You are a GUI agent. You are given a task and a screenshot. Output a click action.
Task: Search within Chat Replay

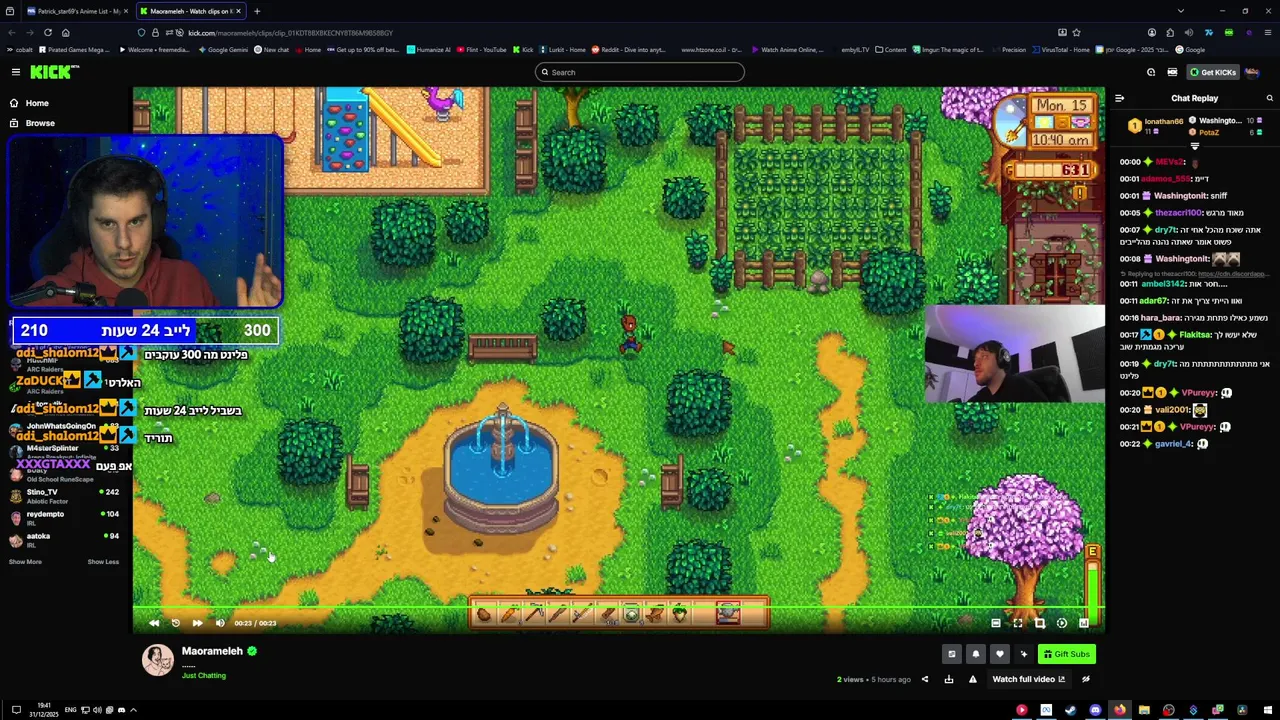point(1270,98)
